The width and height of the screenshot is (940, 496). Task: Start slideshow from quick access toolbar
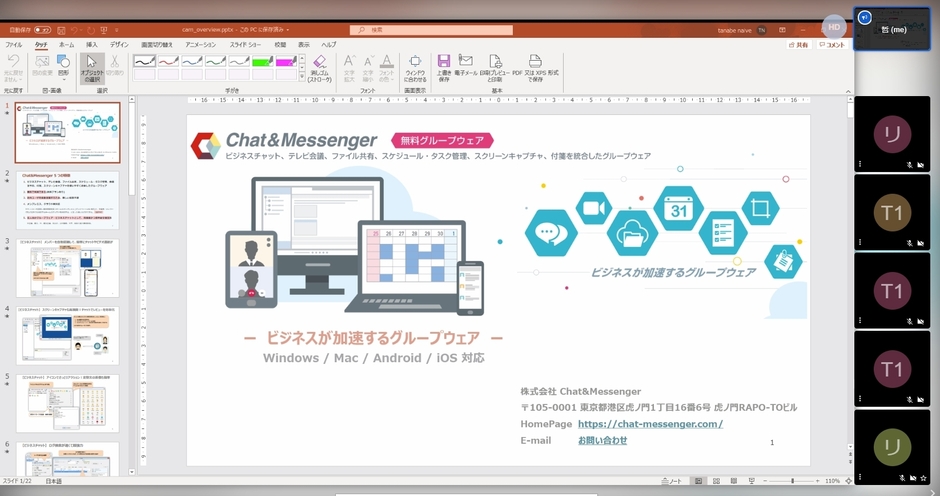(104, 29)
